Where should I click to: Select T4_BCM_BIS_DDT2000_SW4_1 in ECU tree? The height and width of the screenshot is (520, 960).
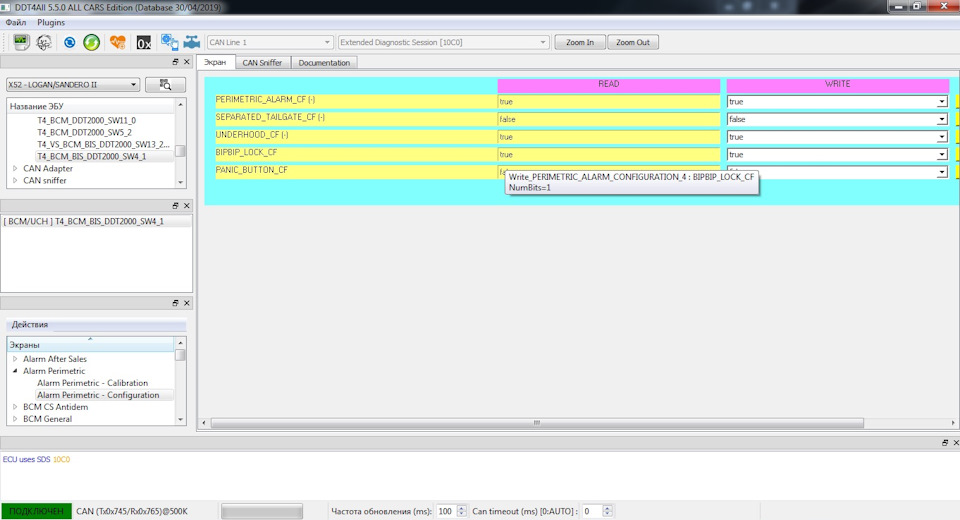92,157
